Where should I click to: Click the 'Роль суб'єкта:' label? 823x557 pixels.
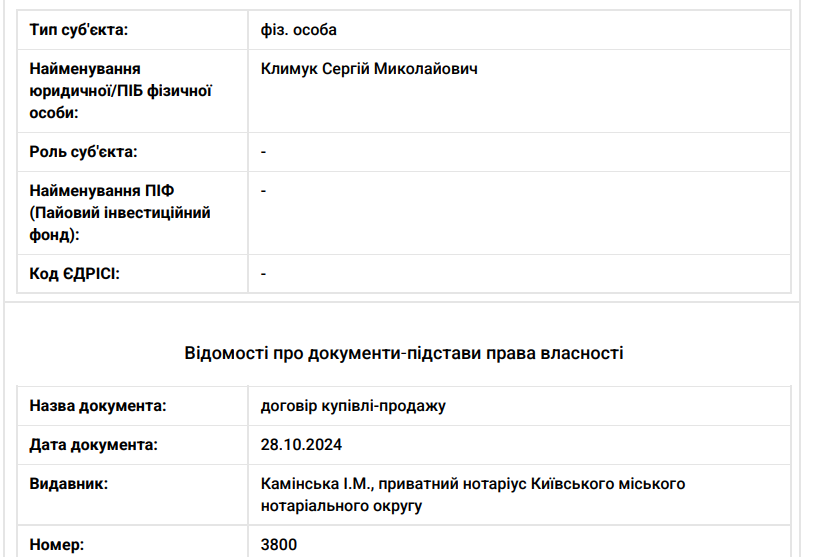[x=83, y=152]
